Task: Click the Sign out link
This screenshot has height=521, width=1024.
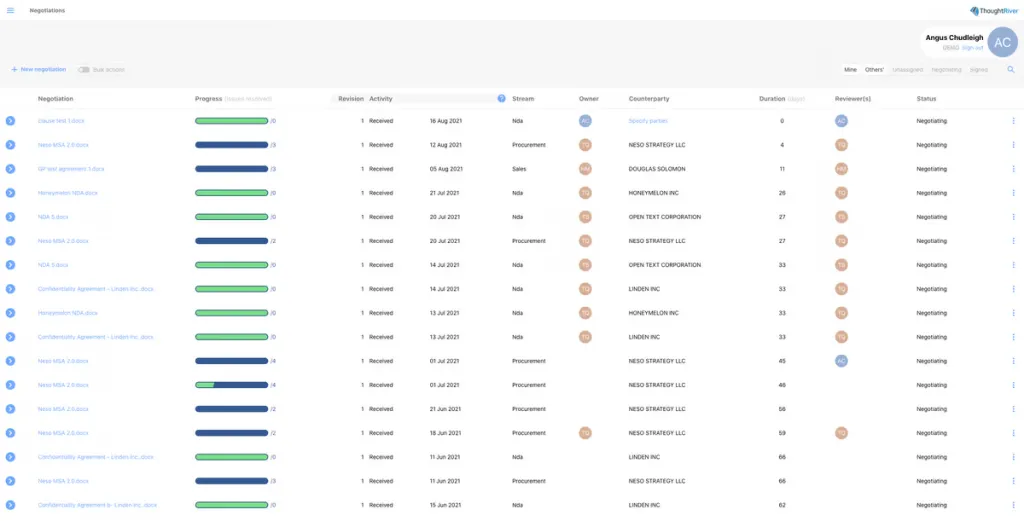Action: point(973,47)
